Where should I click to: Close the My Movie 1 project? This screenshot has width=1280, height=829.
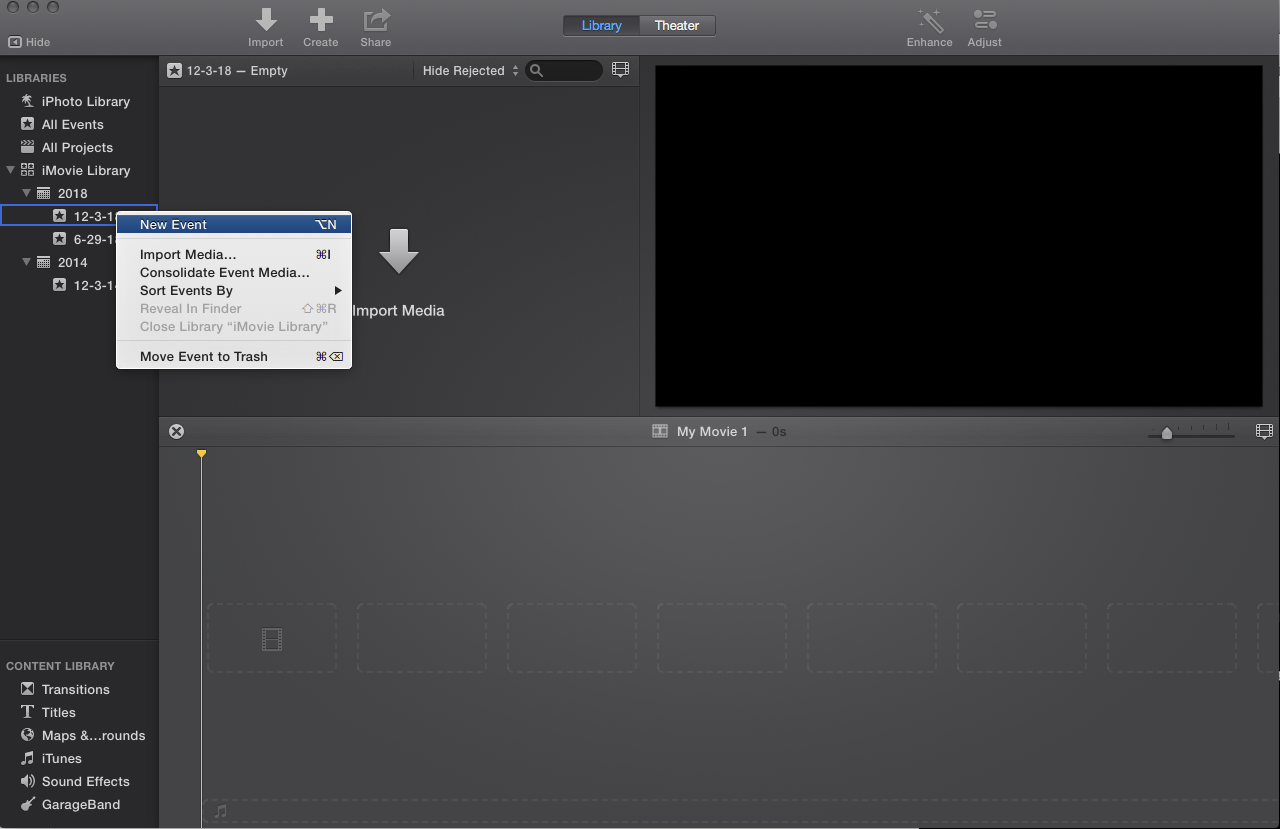click(x=177, y=431)
